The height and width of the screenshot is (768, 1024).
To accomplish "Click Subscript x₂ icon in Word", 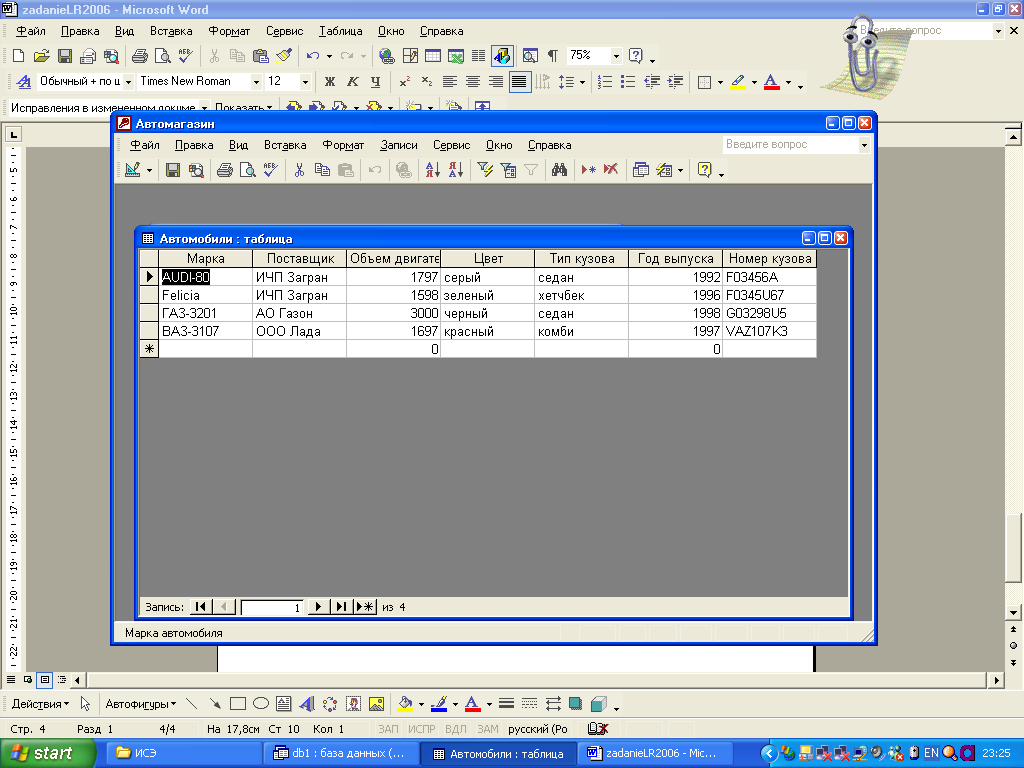I will [426, 82].
